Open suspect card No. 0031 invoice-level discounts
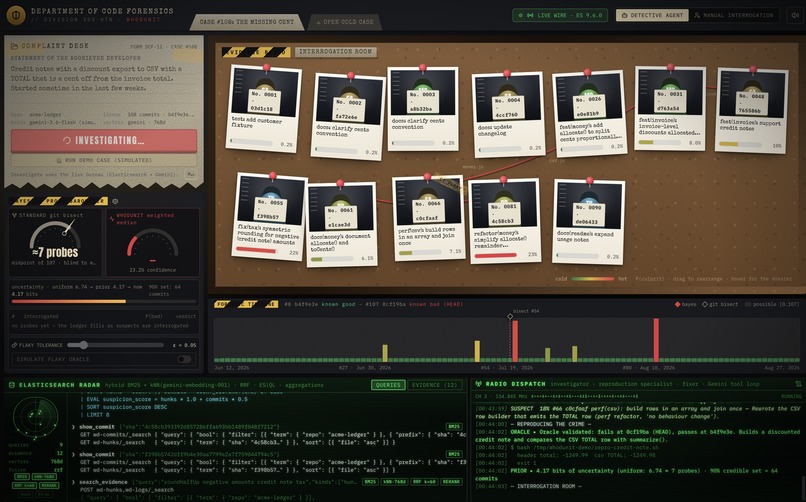This screenshot has height=502, width=806. [x=670, y=108]
